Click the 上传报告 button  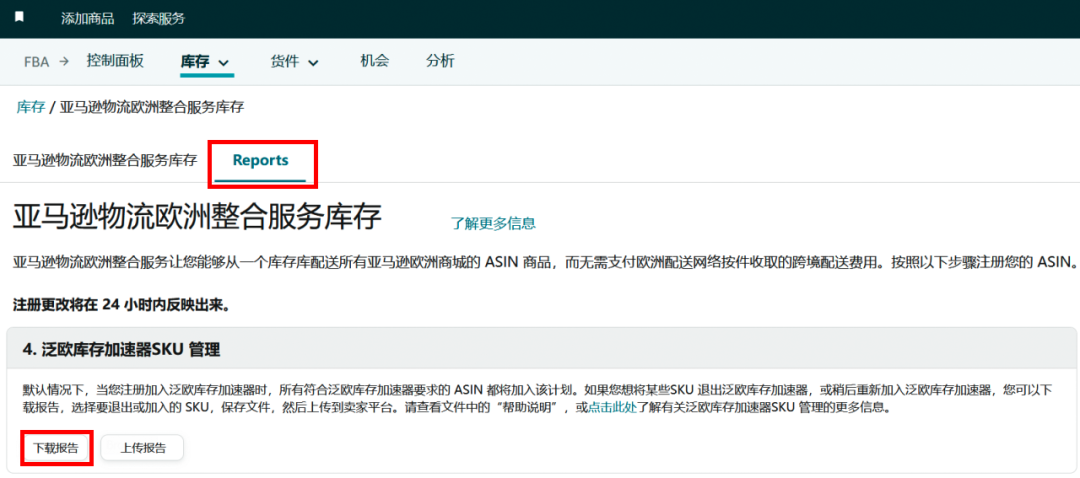[143, 448]
